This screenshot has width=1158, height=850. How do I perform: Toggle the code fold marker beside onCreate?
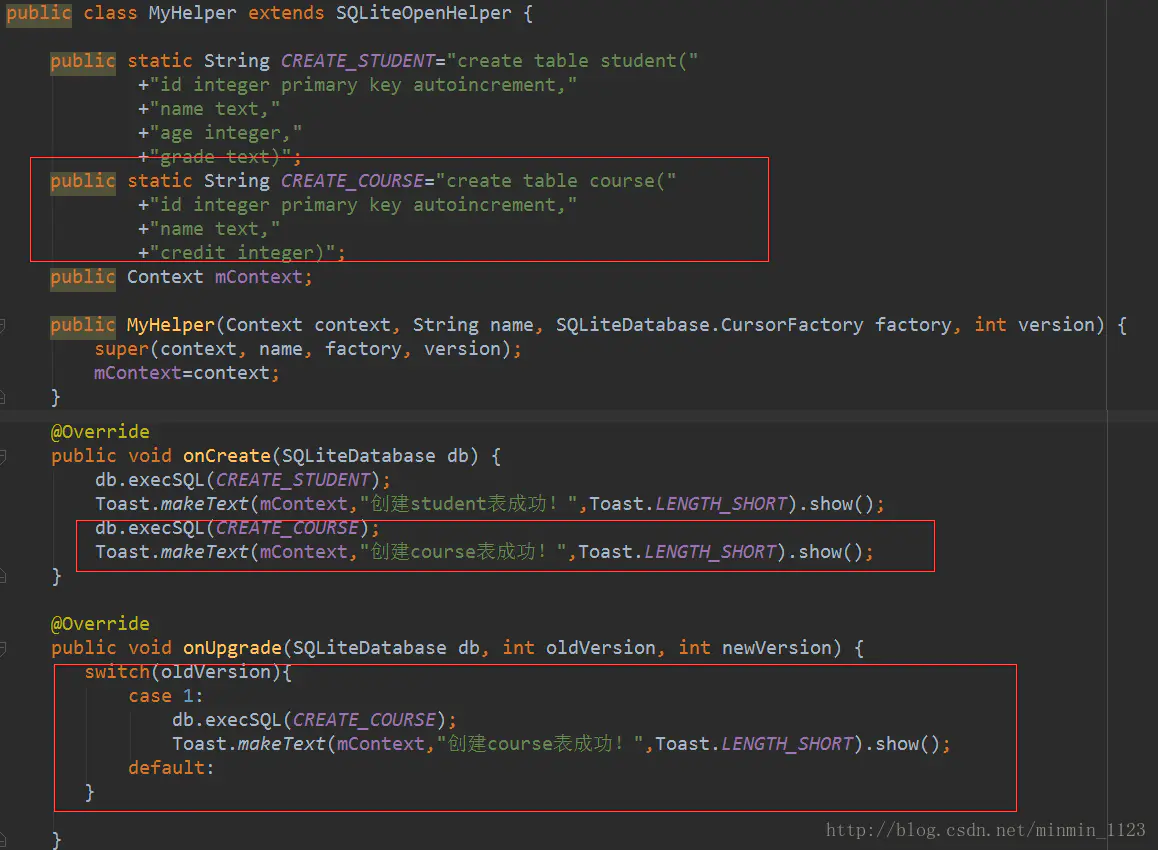tap(3, 456)
